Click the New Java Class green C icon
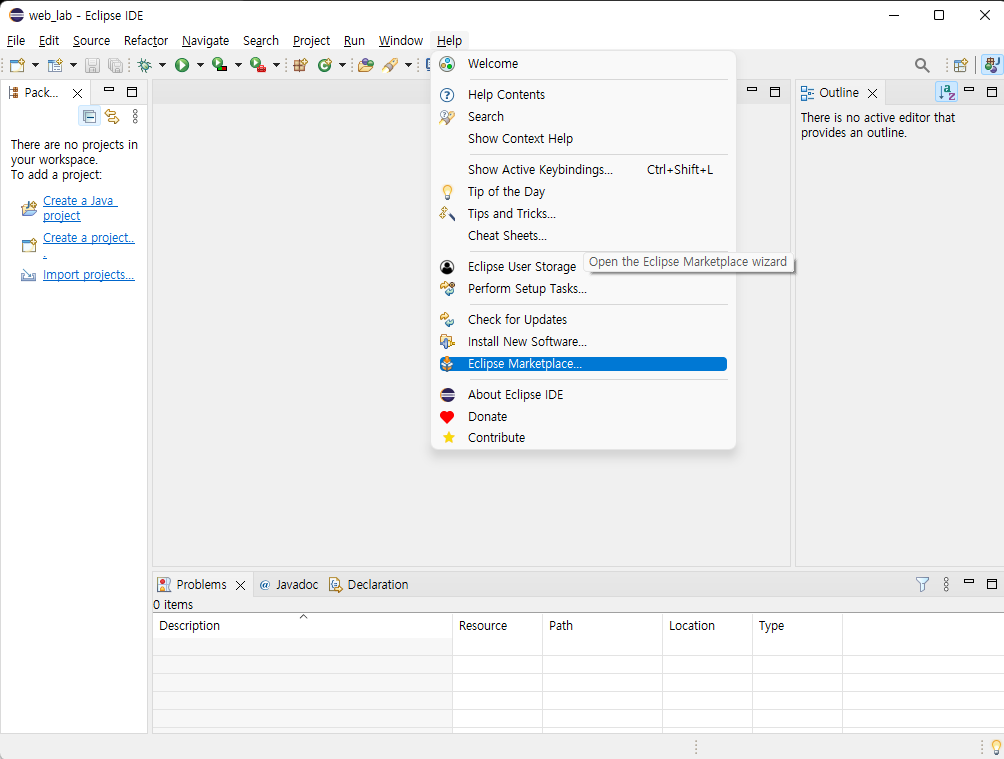The image size is (1004, 759). (x=325, y=65)
